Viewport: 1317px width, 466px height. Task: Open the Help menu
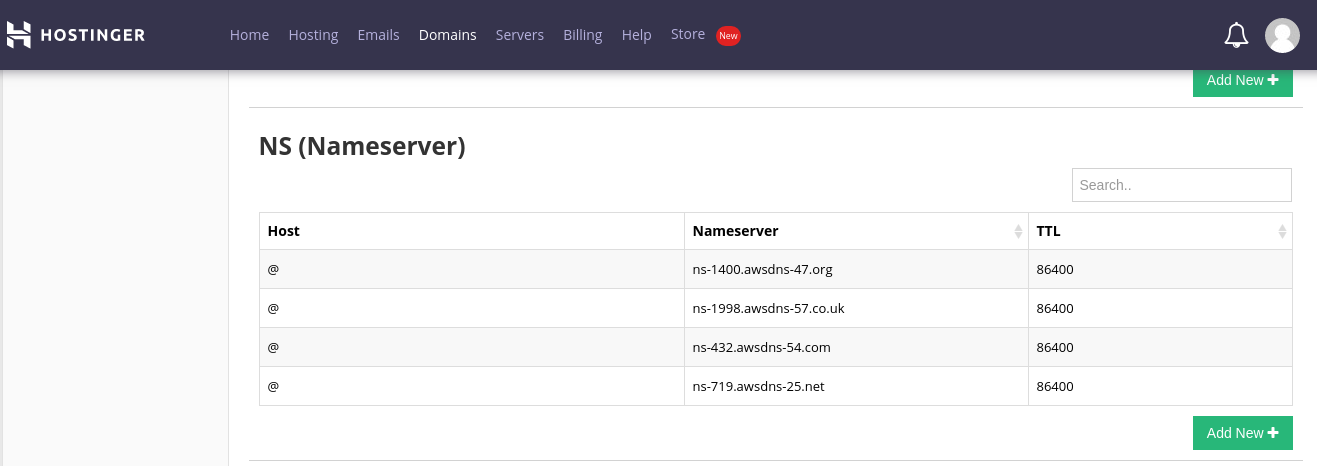point(636,35)
